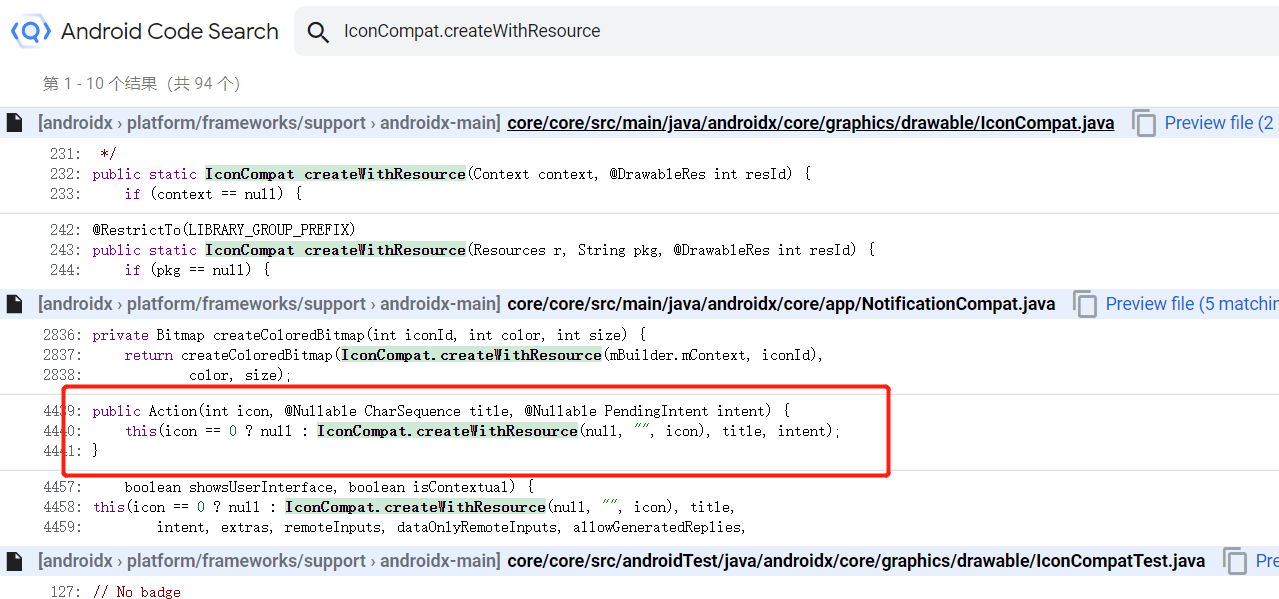
Task: Click the "Preview file (2" text link
Action: coord(1219,123)
